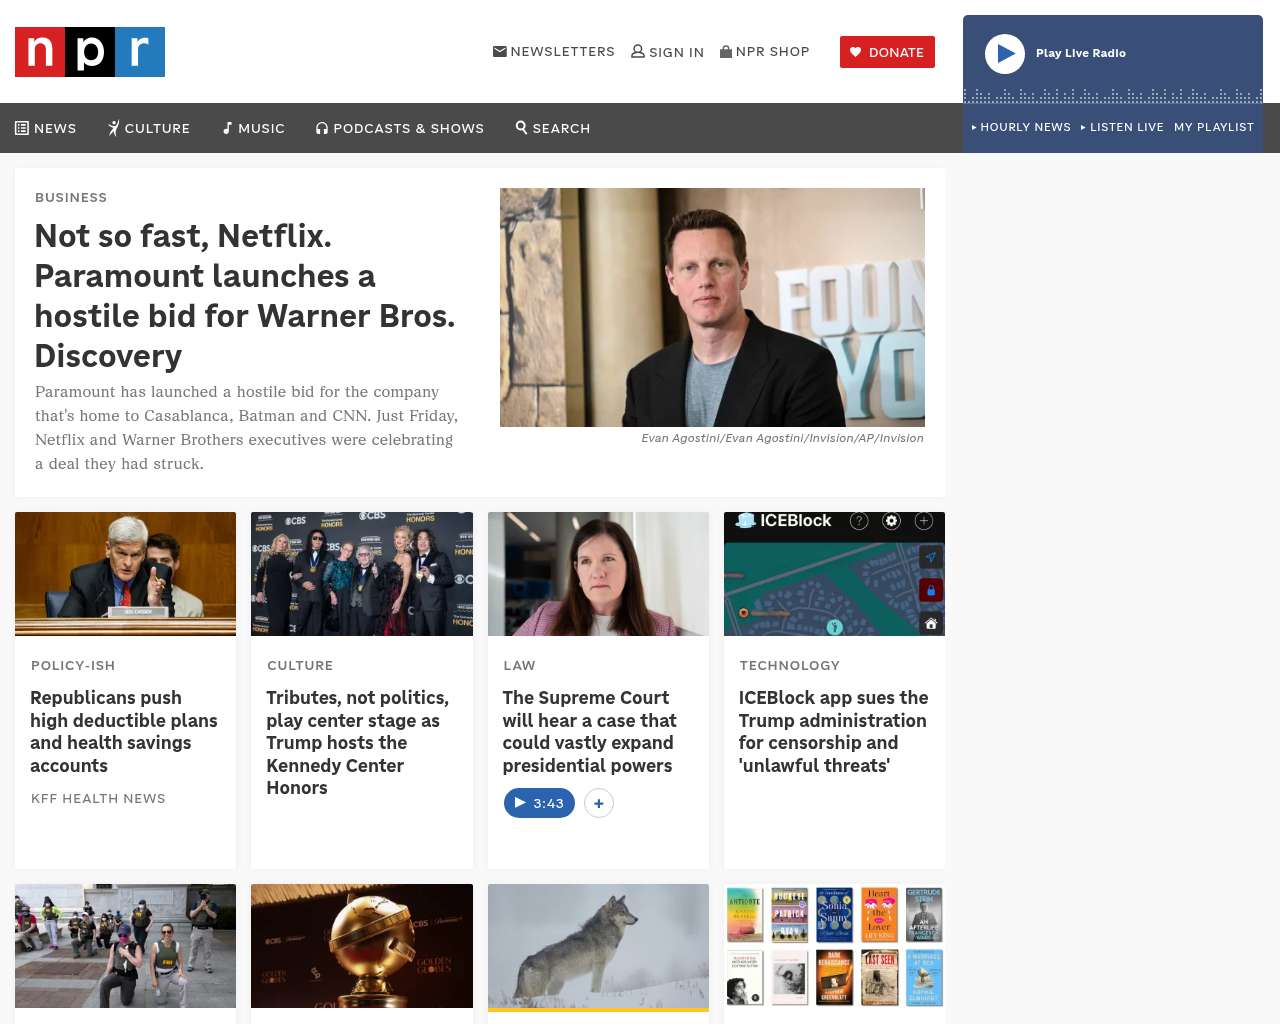This screenshot has height=1024, width=1280.
Task: Click the NPR Shop bag icon
Action: click(726, 51)
